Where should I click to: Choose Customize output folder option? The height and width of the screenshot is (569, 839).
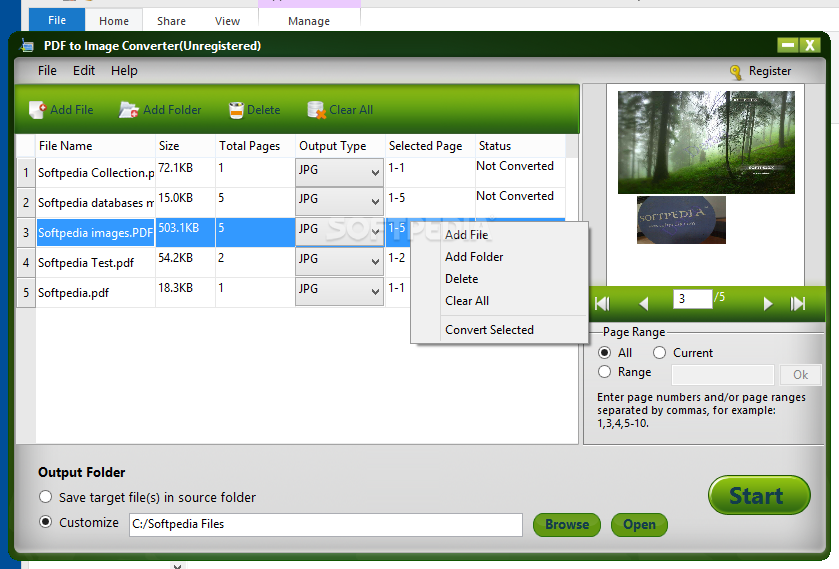tap(45, 522)
